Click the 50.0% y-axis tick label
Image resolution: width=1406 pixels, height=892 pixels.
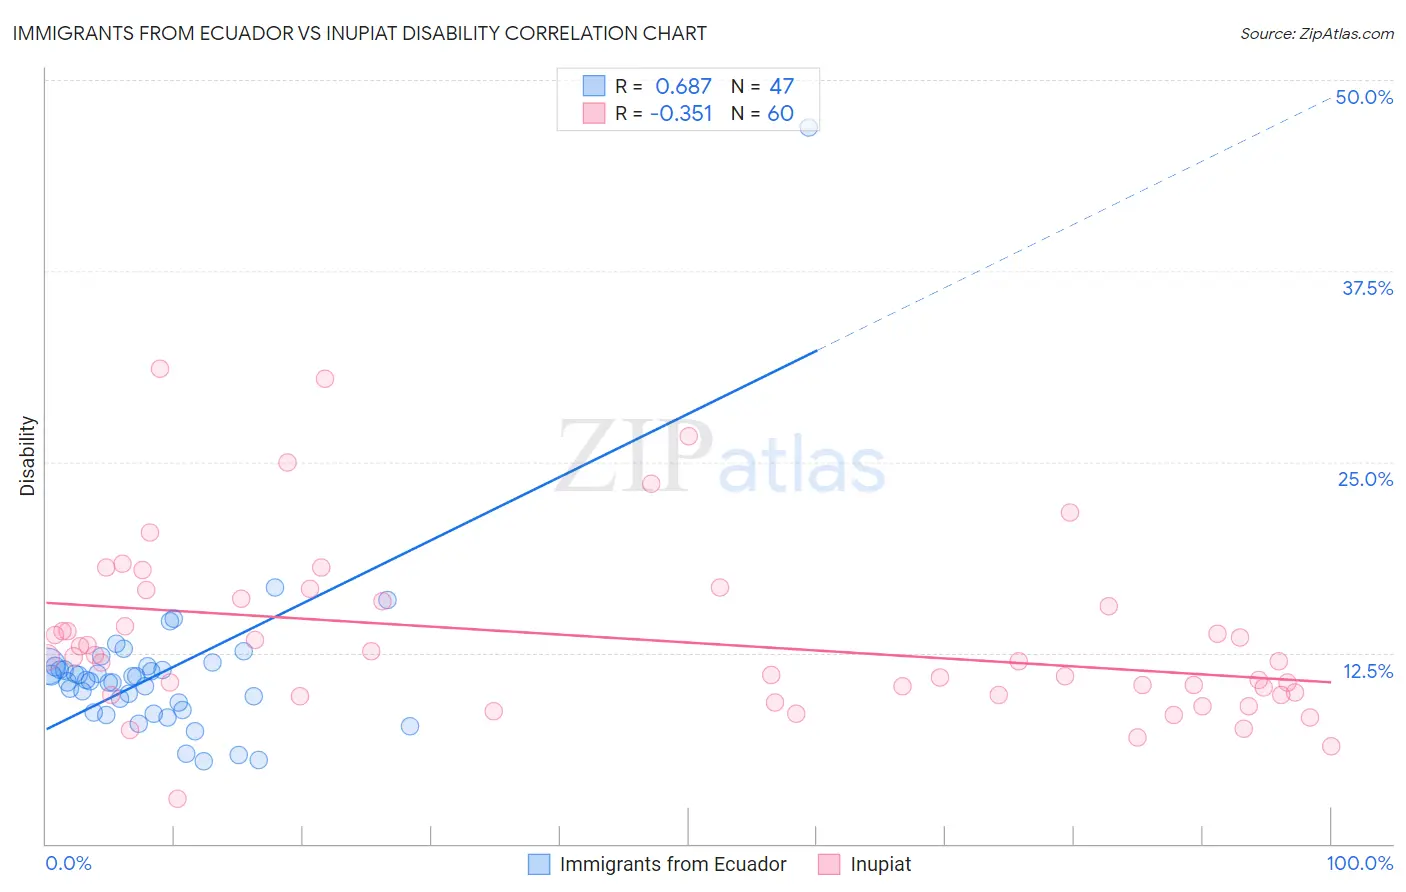point(1364,97)
